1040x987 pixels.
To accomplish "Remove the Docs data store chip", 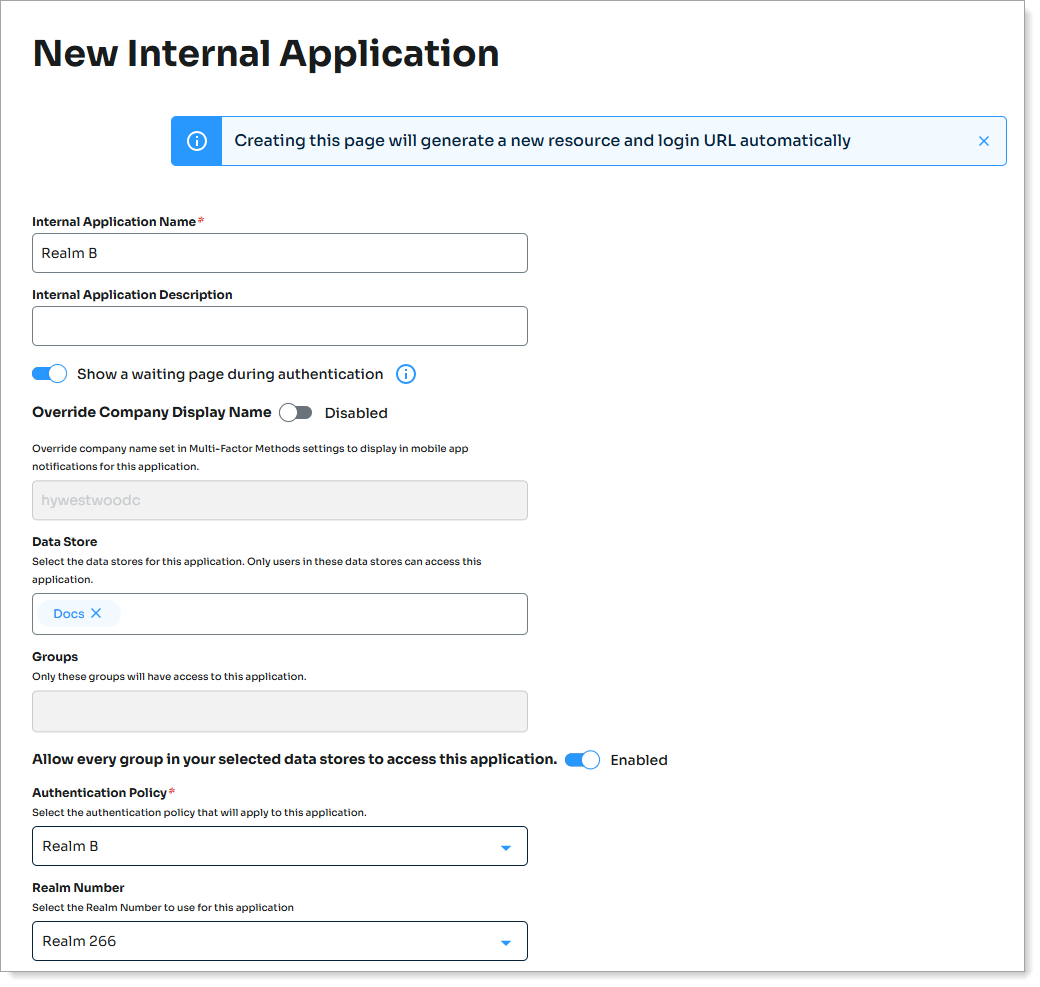I will pyautogui.click(x=96, y=613).
